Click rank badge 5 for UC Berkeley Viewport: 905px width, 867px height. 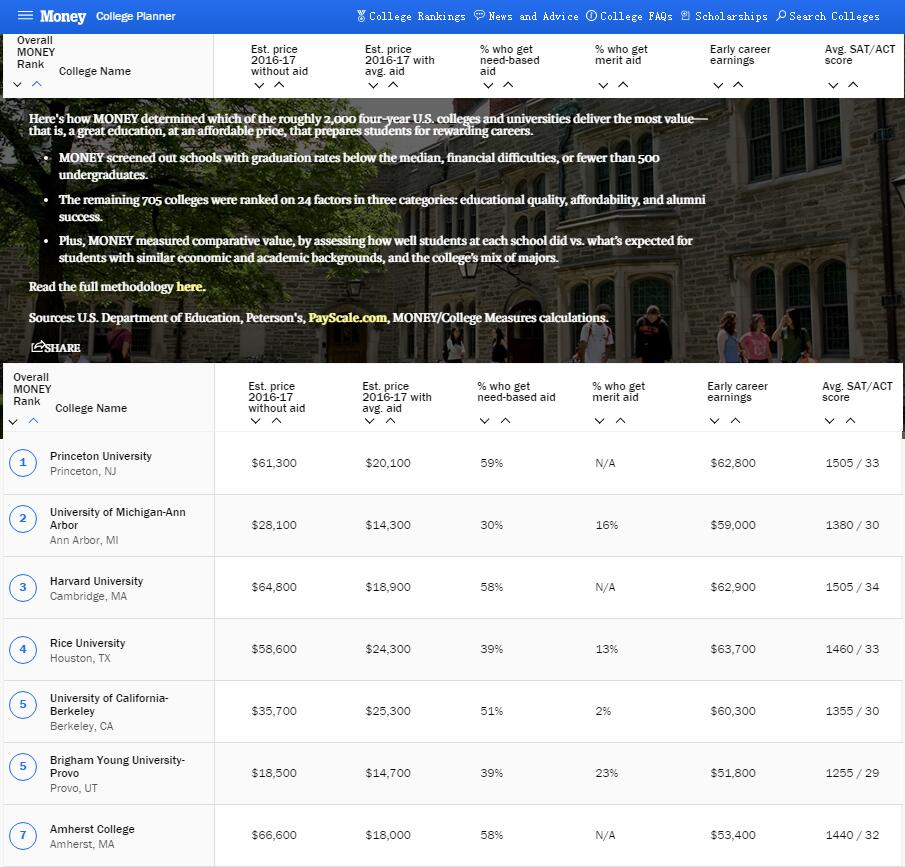tap(23, 704)
